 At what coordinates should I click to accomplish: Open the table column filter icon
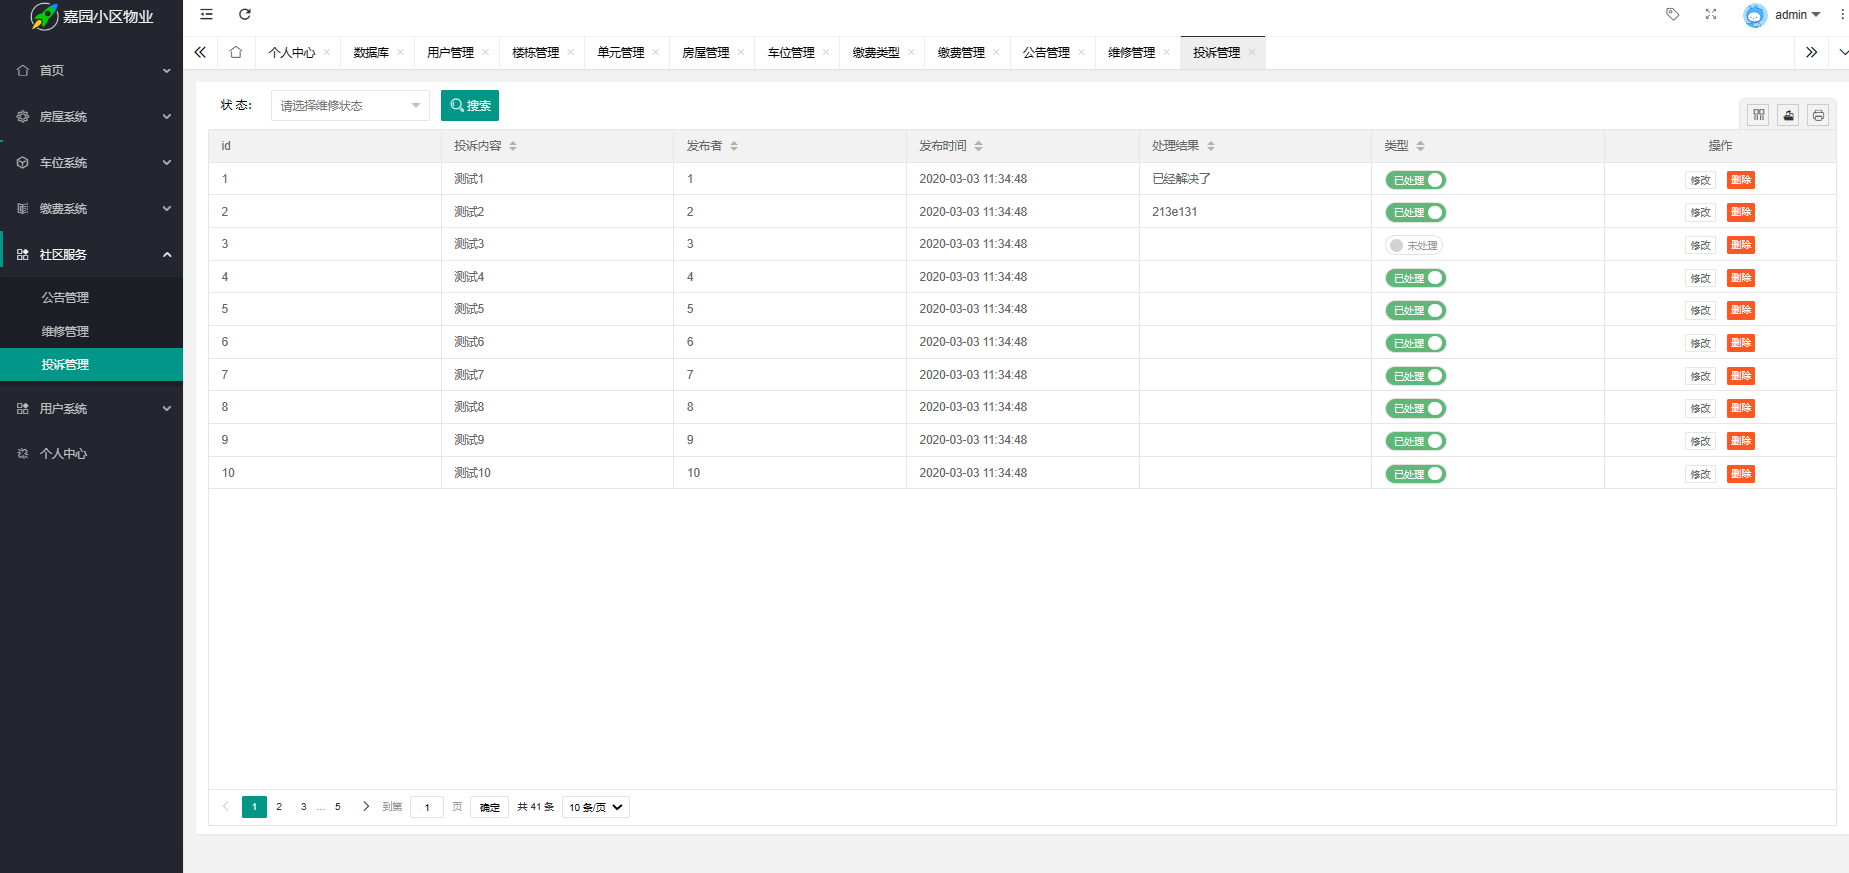1759,115
